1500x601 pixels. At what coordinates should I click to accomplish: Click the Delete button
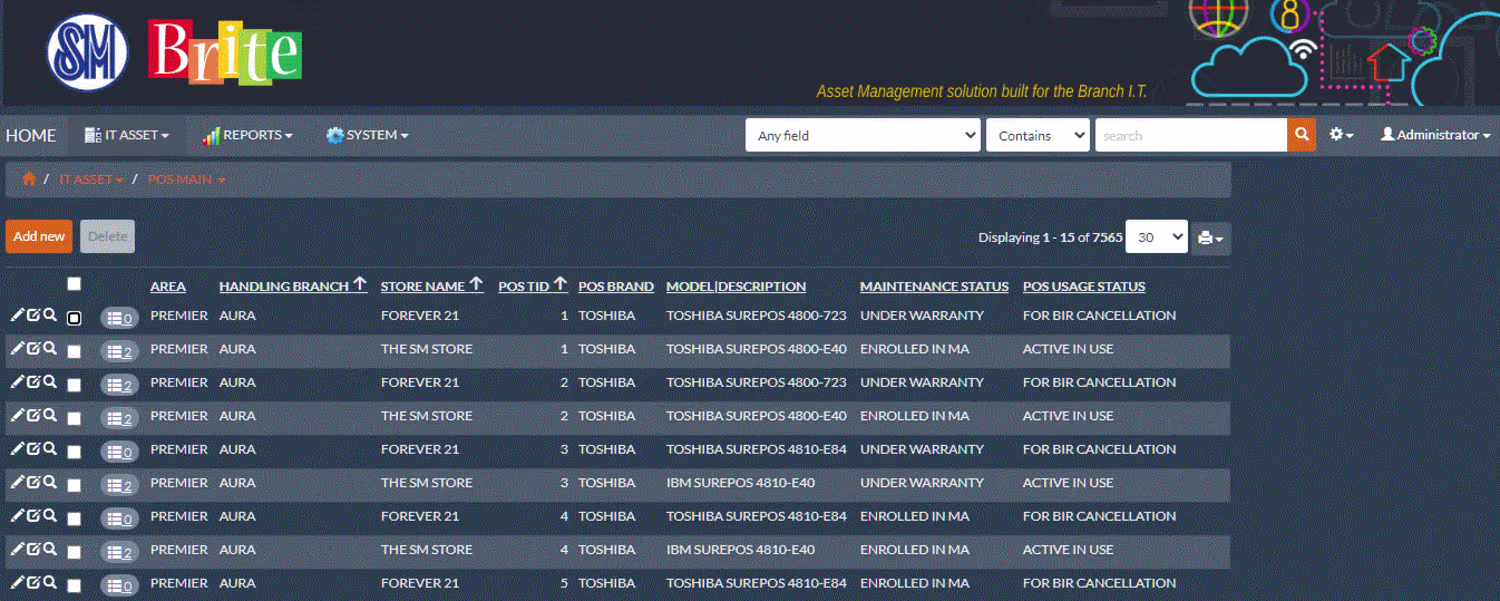(107, 236)
